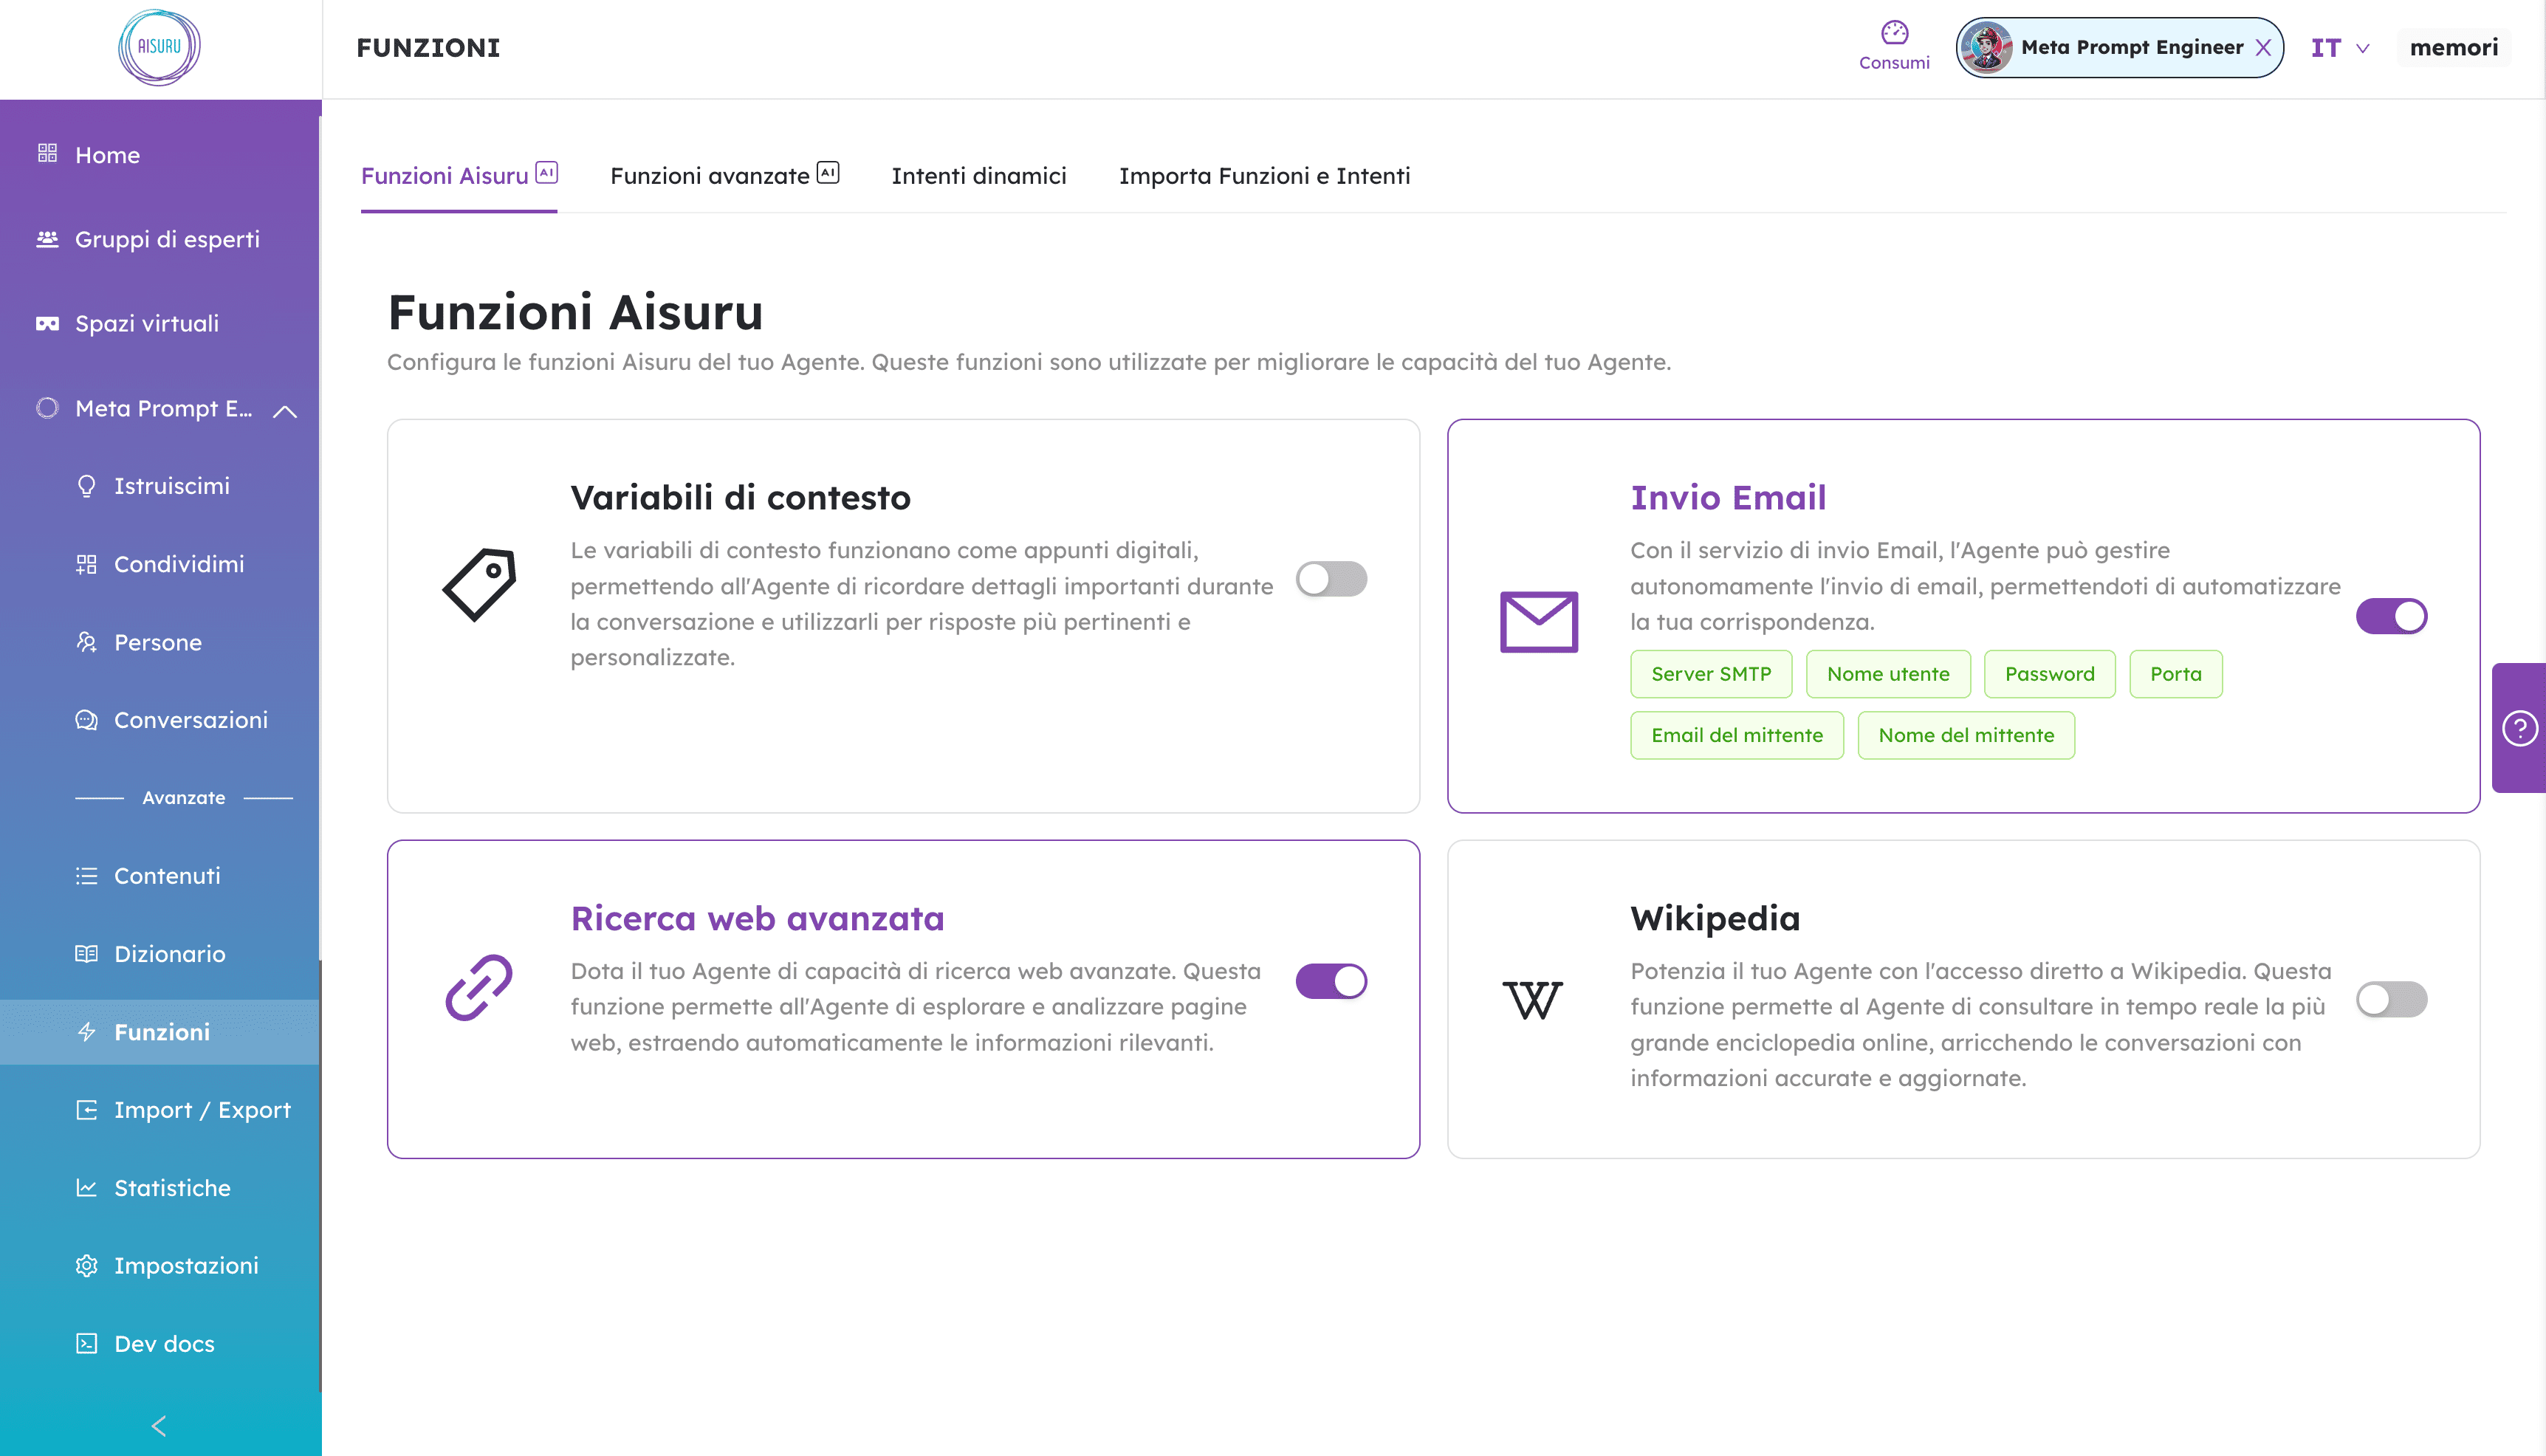Switch to the Intenti dinamici tab
This screenshot has width=2546, height=1456.
tap(979, 175)
